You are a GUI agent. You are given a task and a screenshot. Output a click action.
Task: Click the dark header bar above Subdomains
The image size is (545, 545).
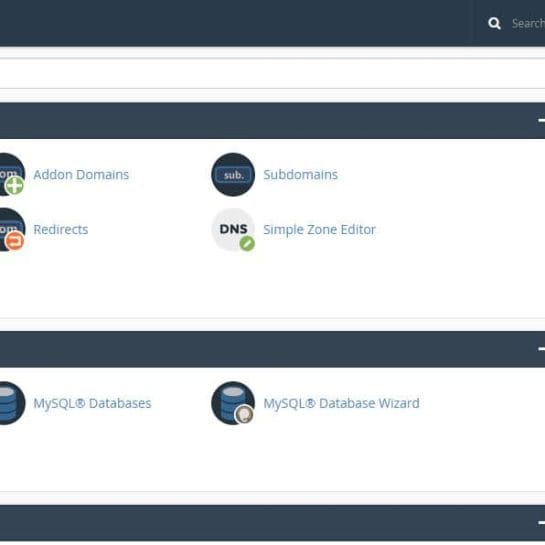(x=272, y=121)
